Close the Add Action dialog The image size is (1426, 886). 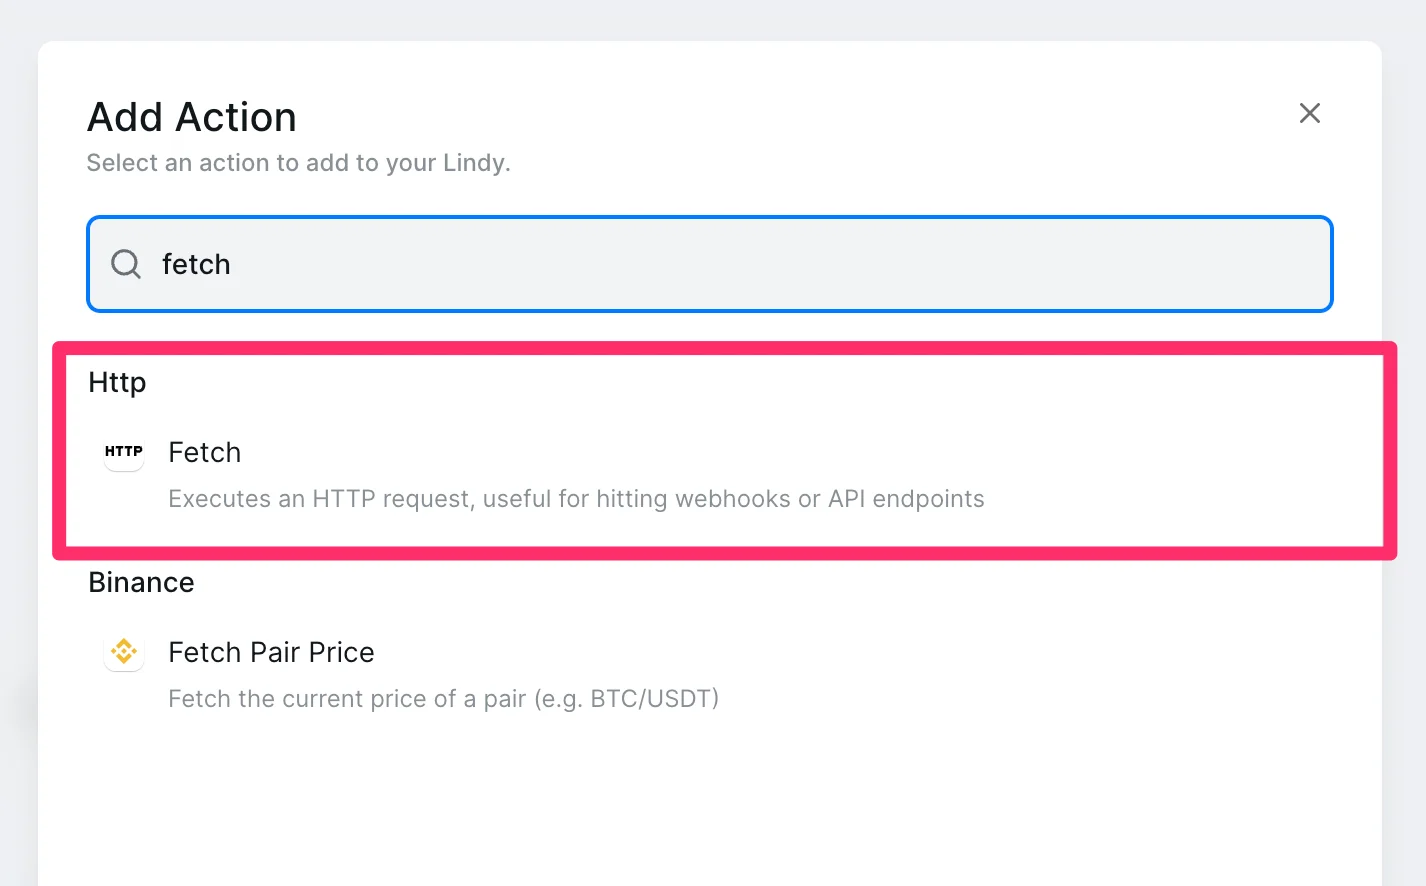(1309, 113)
